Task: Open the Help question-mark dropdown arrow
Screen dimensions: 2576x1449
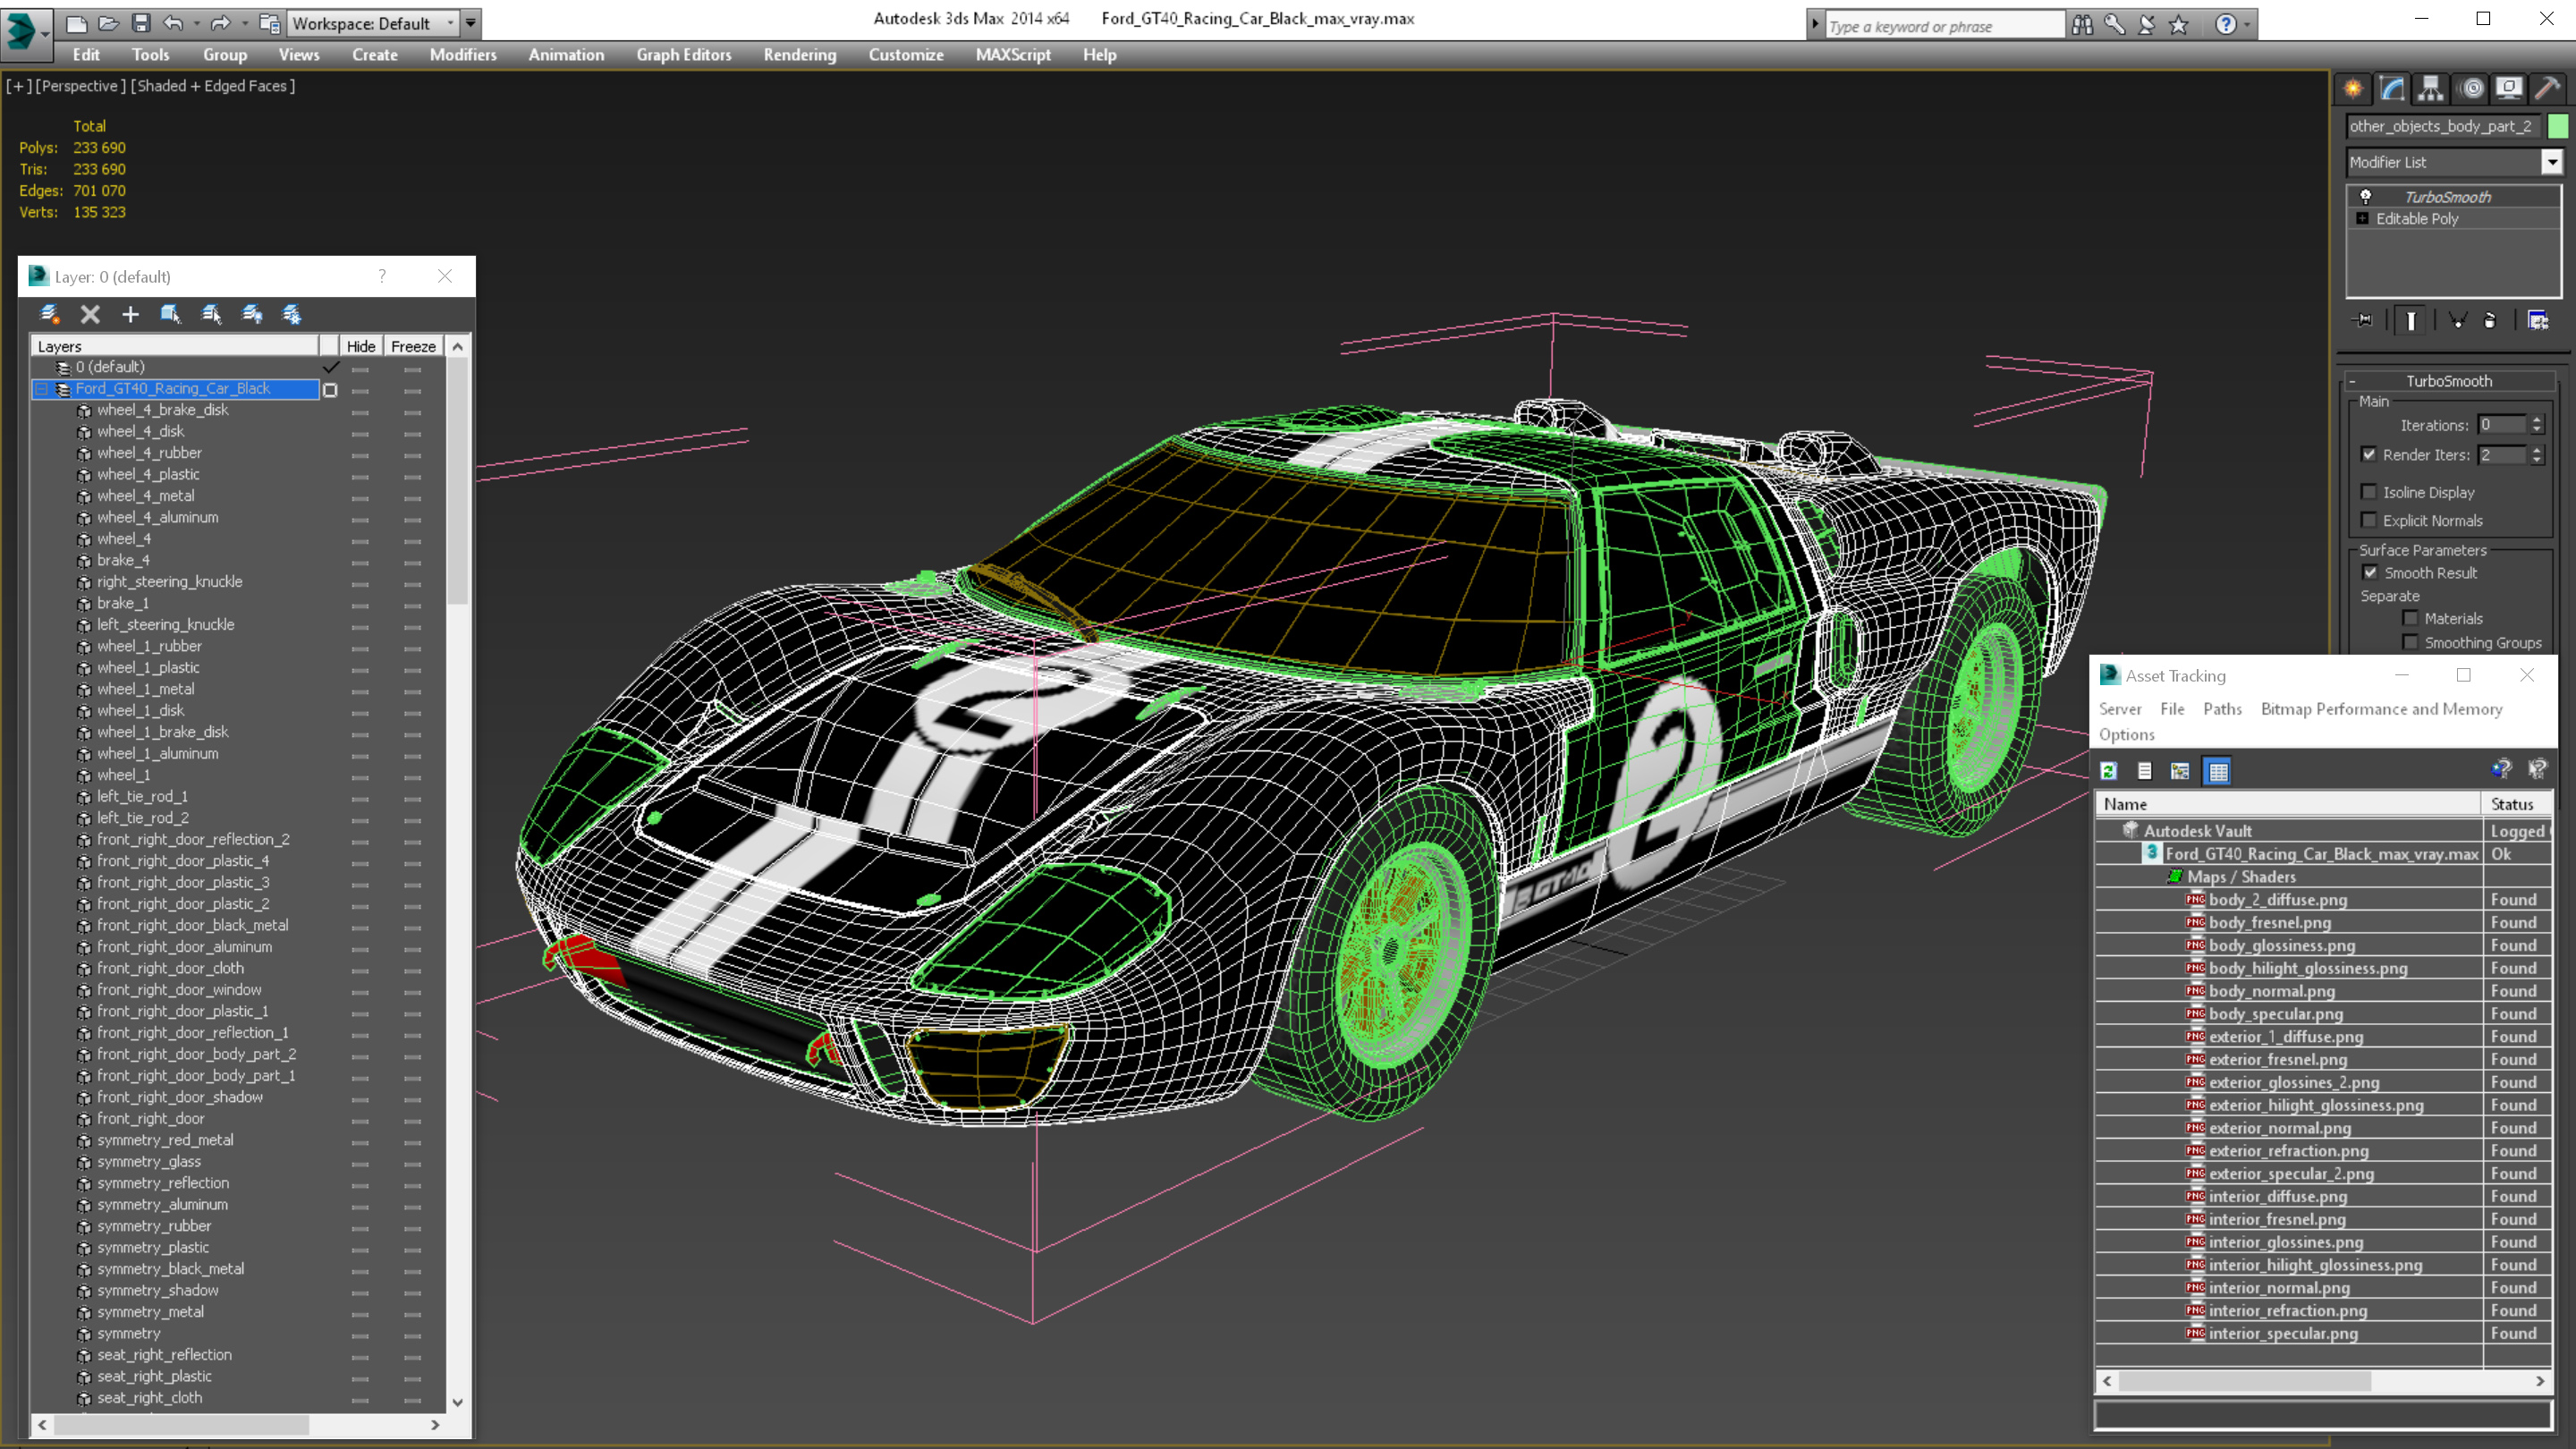Action: point(2248,24)
